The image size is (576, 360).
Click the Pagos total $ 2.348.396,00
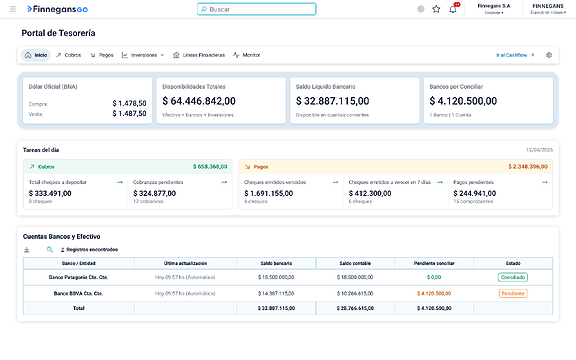pyautogui.click(x=528, y=167)
